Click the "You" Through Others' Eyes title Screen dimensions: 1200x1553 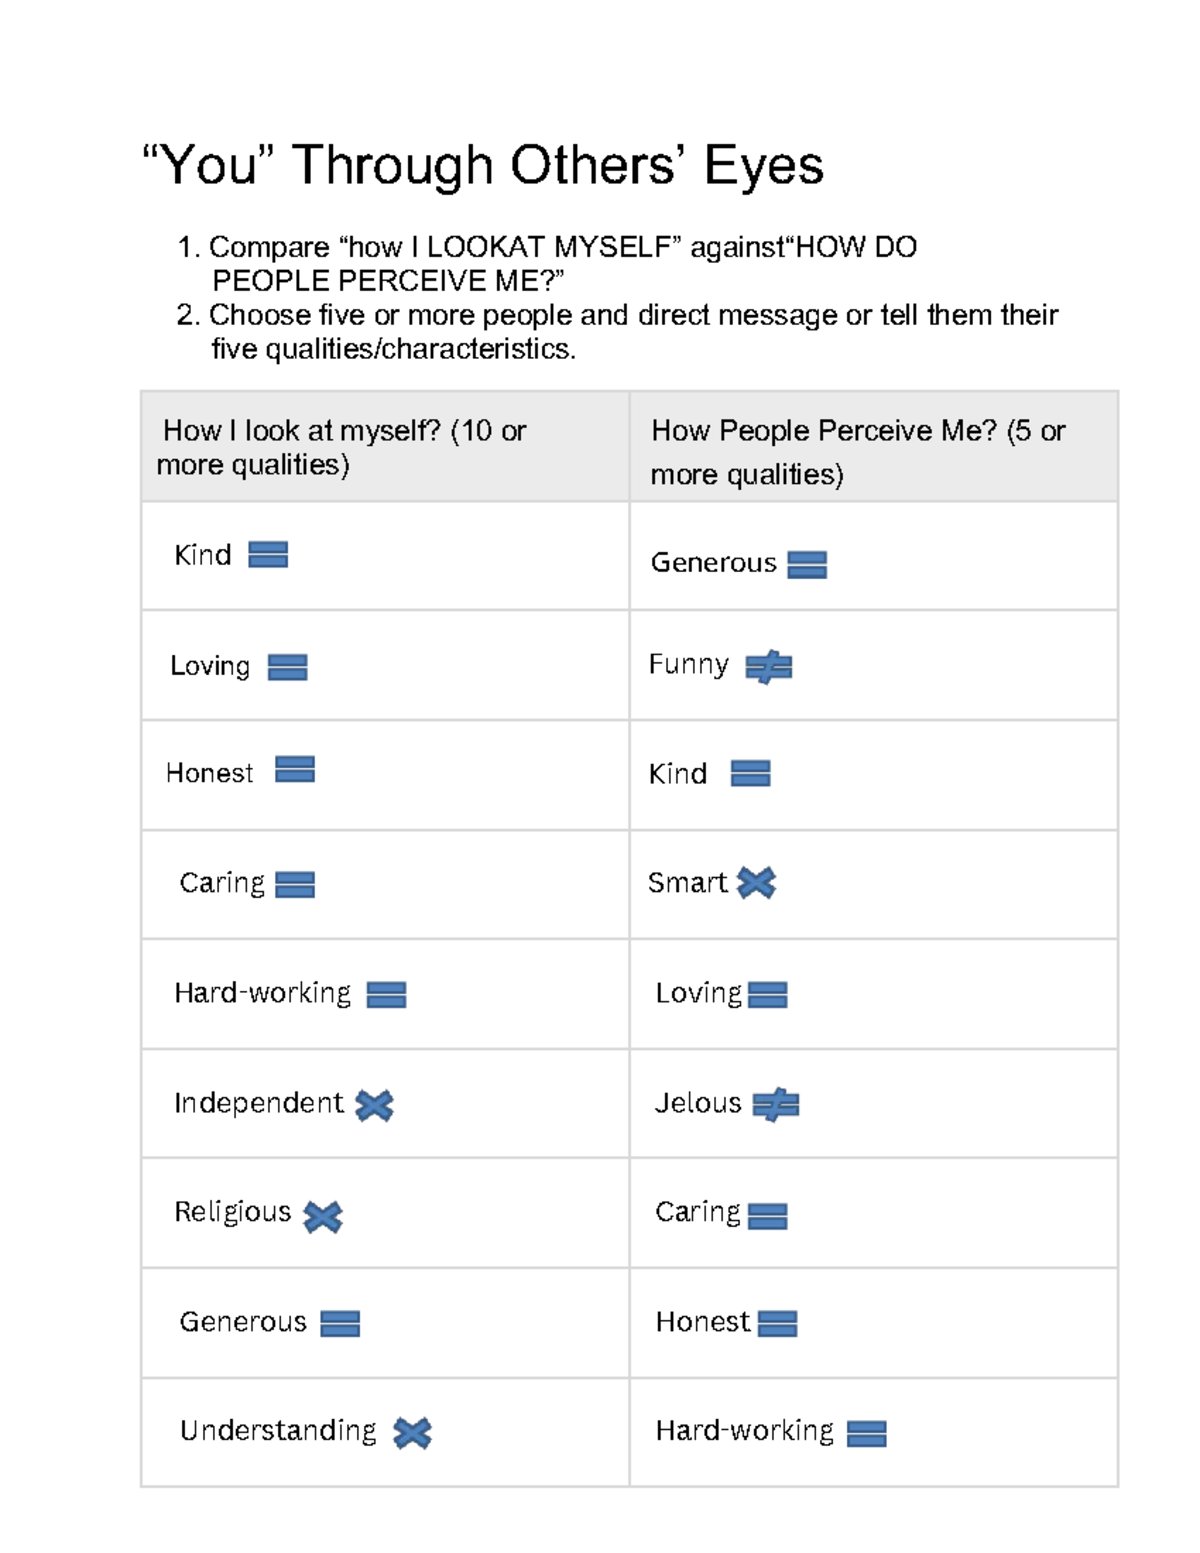(x=483, y=165)
